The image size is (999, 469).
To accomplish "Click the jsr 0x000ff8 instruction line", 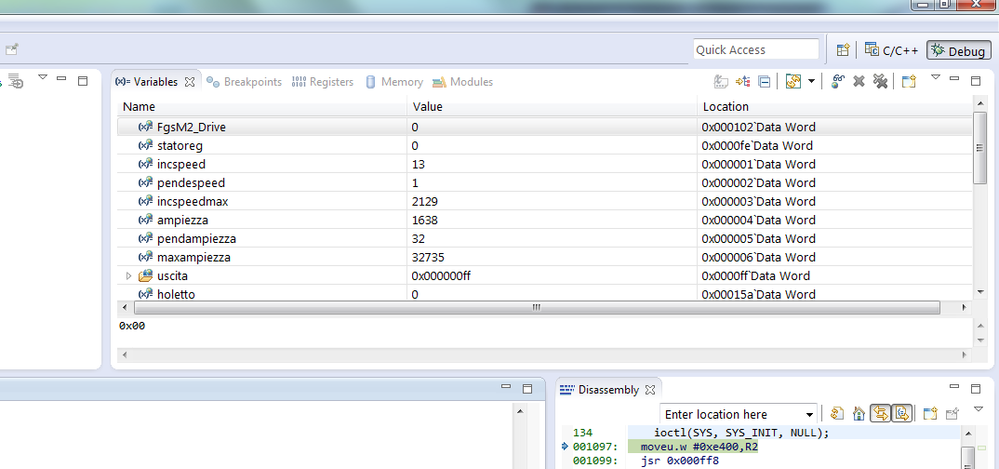I will click(x=680, y=461).
